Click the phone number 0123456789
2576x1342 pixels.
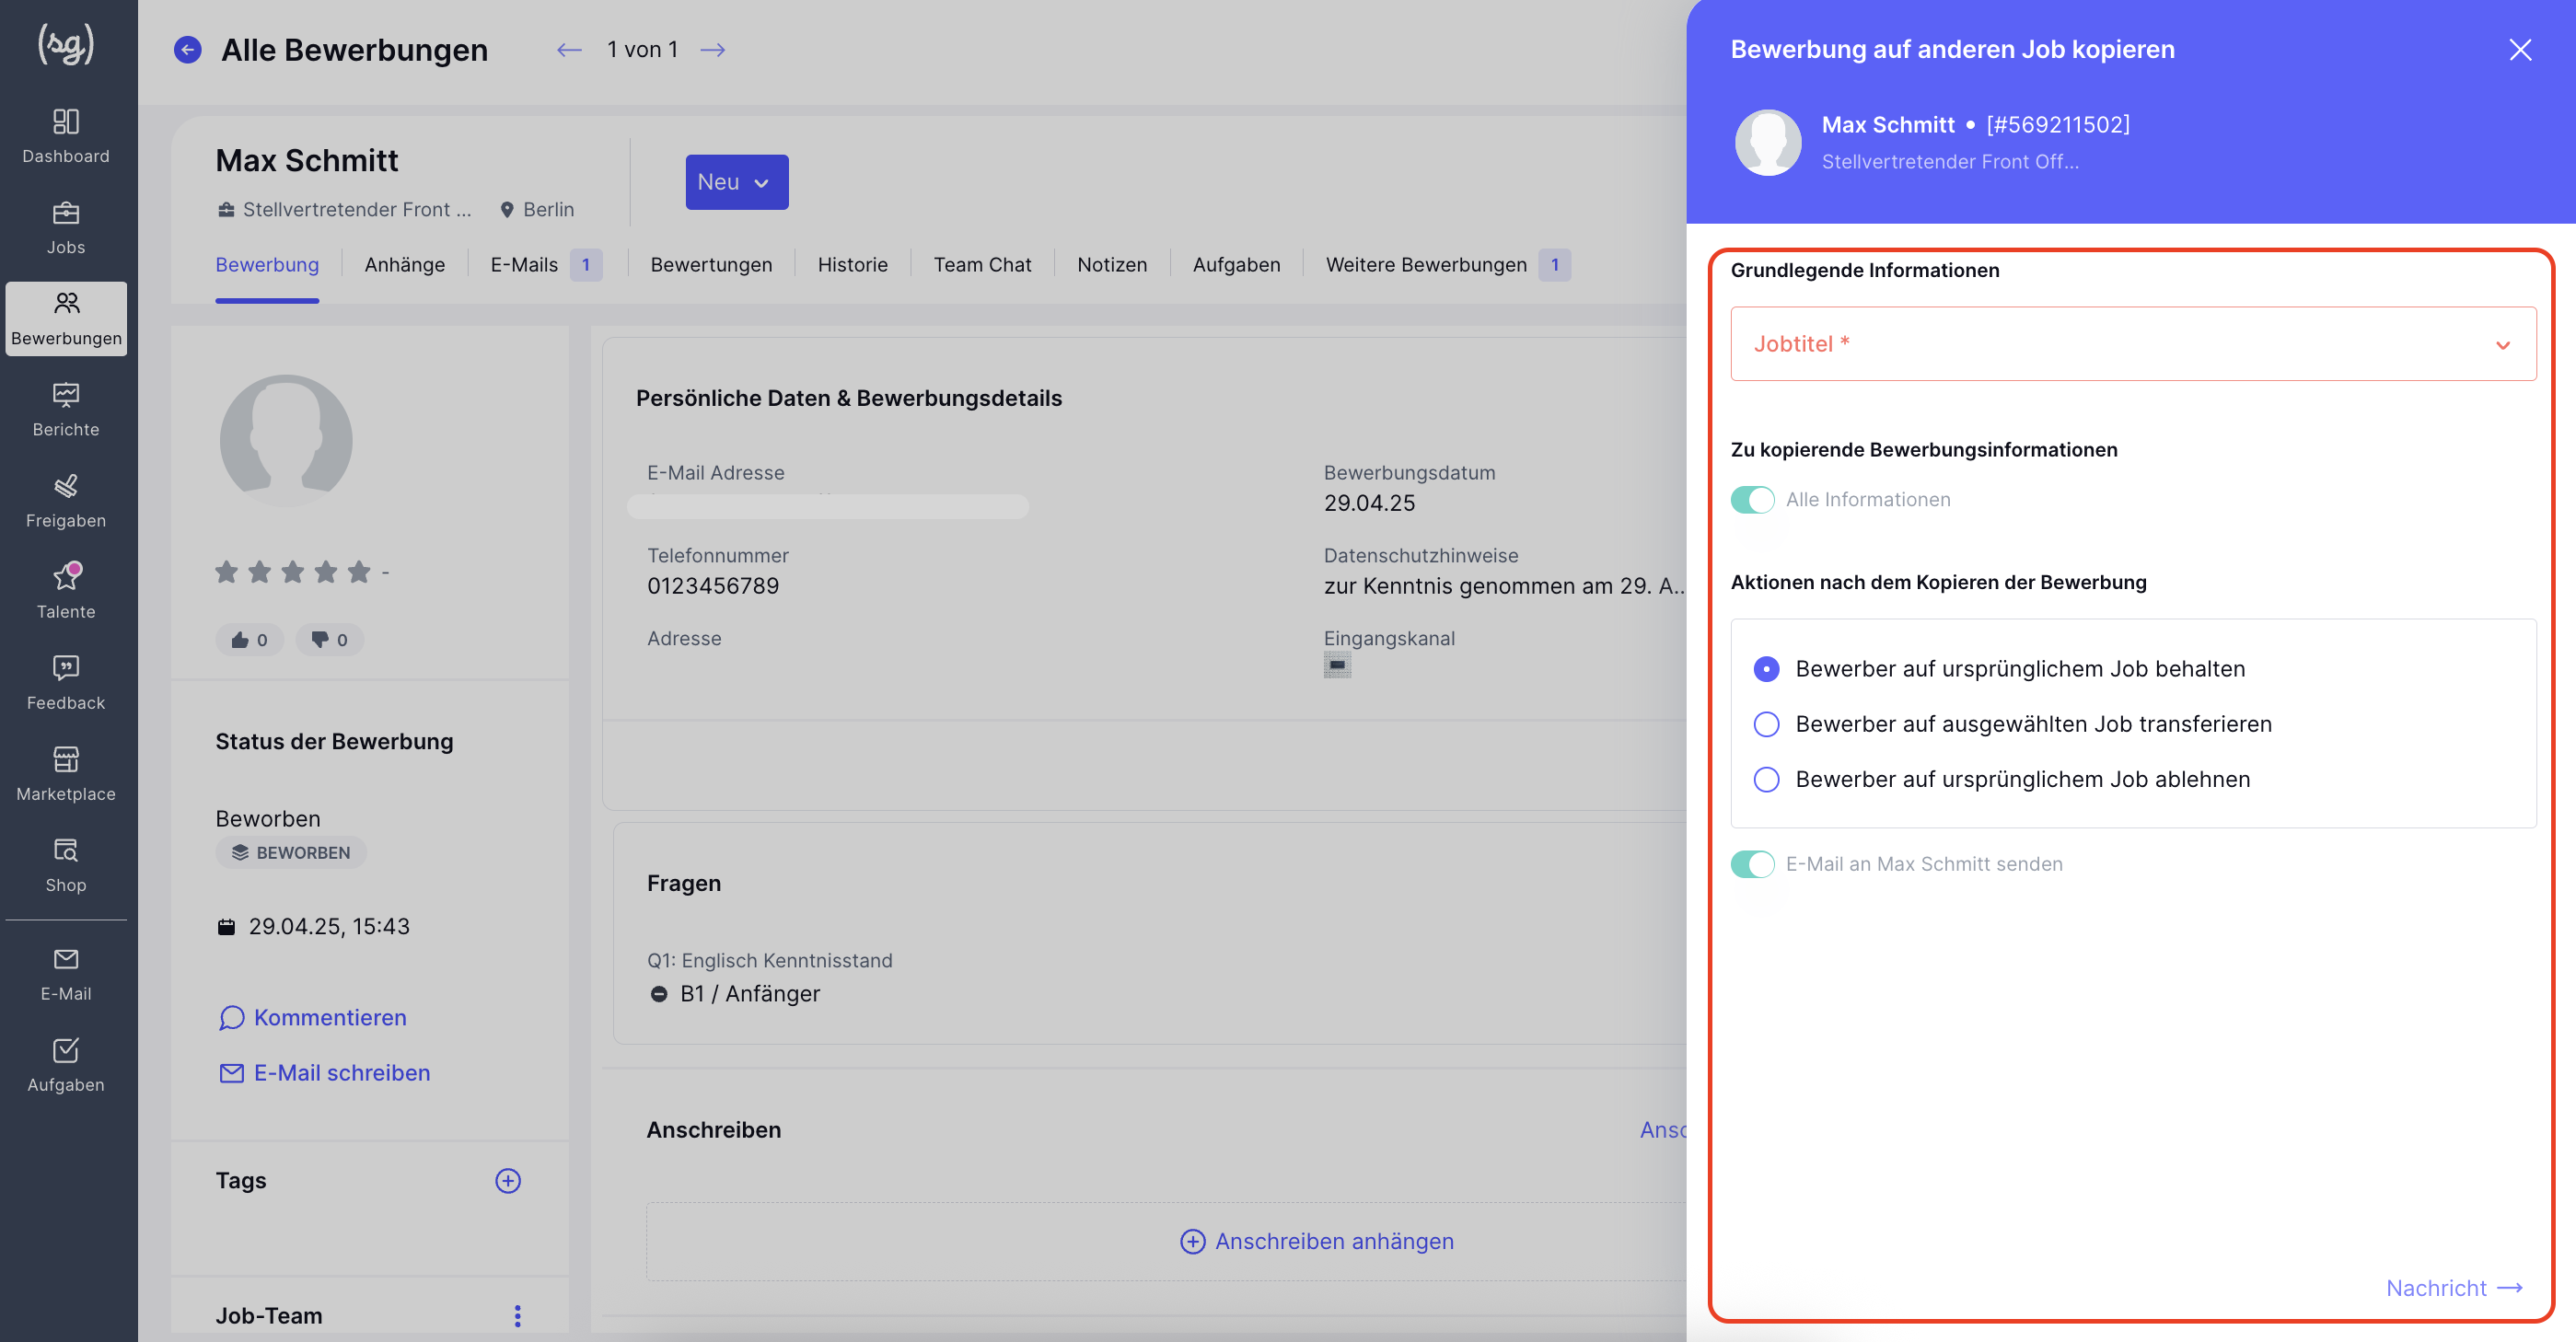(713, 586)
